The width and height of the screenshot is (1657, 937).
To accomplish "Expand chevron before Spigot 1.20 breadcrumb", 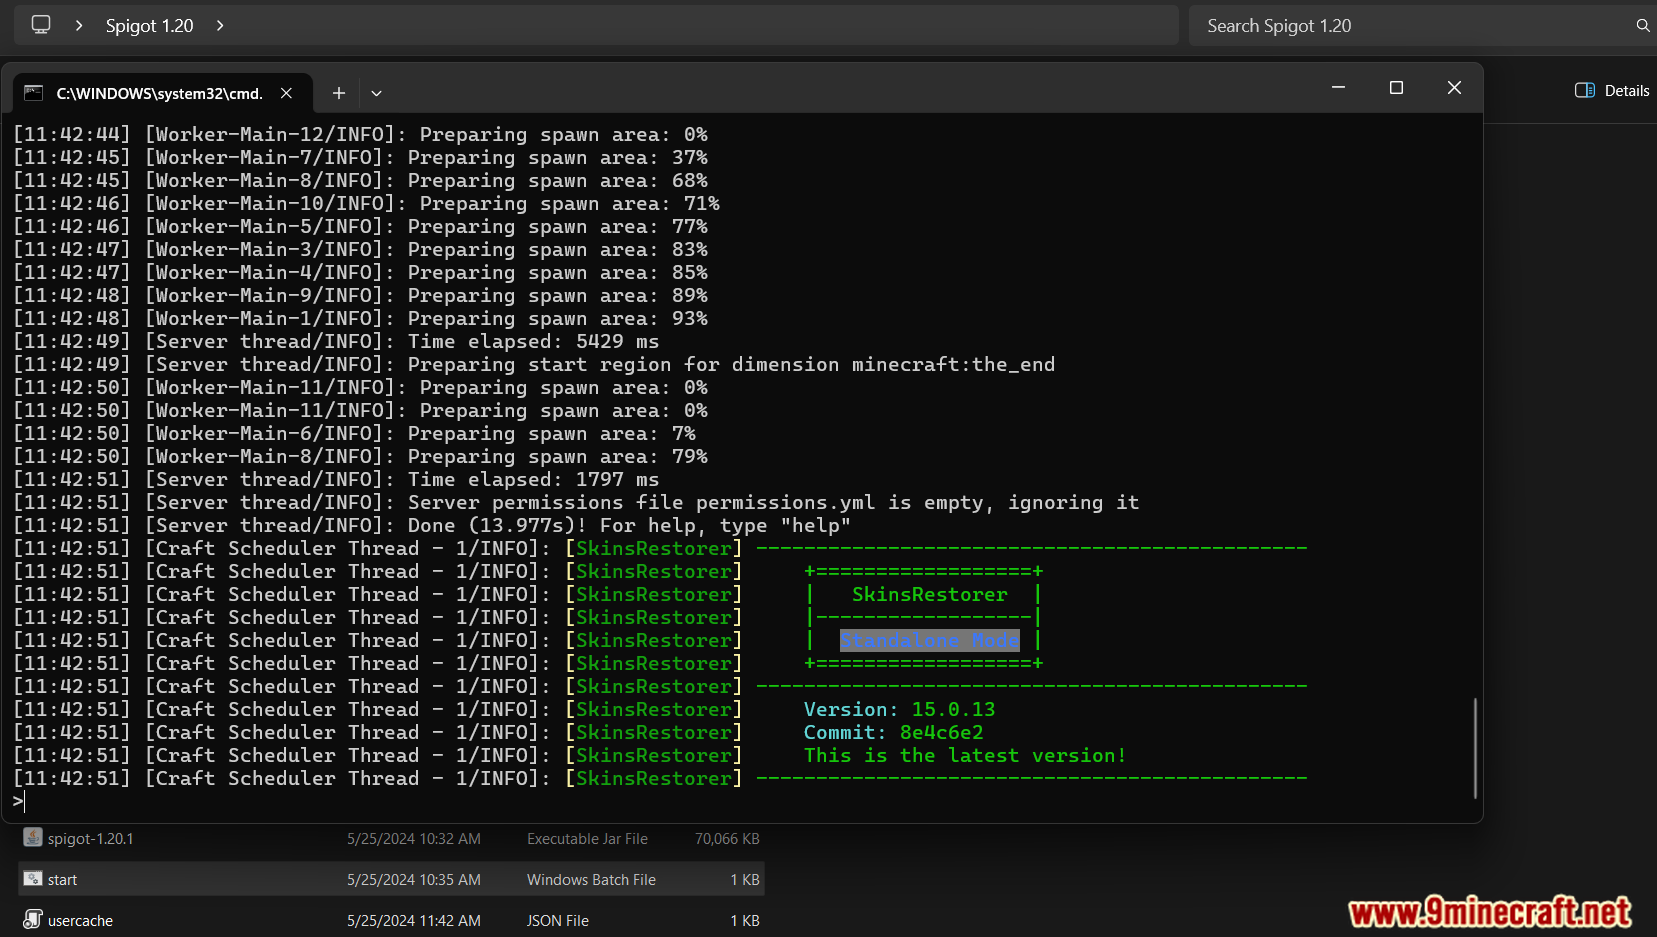I will tap(79, 25).
